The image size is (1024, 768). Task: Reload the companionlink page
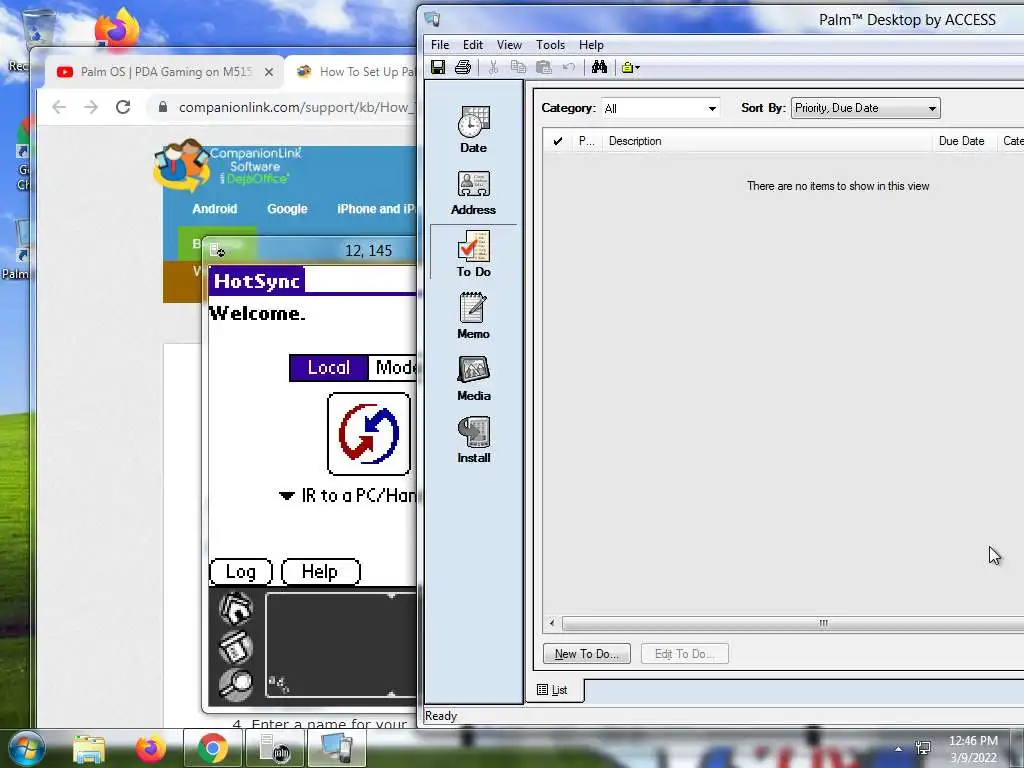[123, 107]
